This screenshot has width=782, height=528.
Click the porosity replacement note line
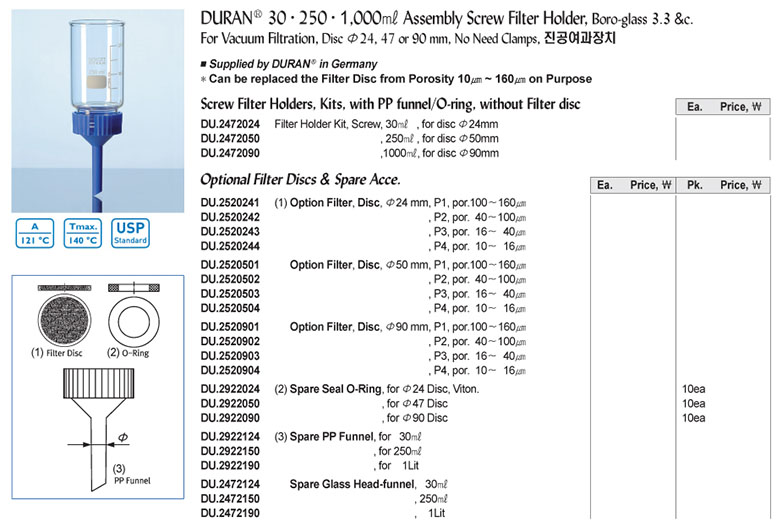396,79
